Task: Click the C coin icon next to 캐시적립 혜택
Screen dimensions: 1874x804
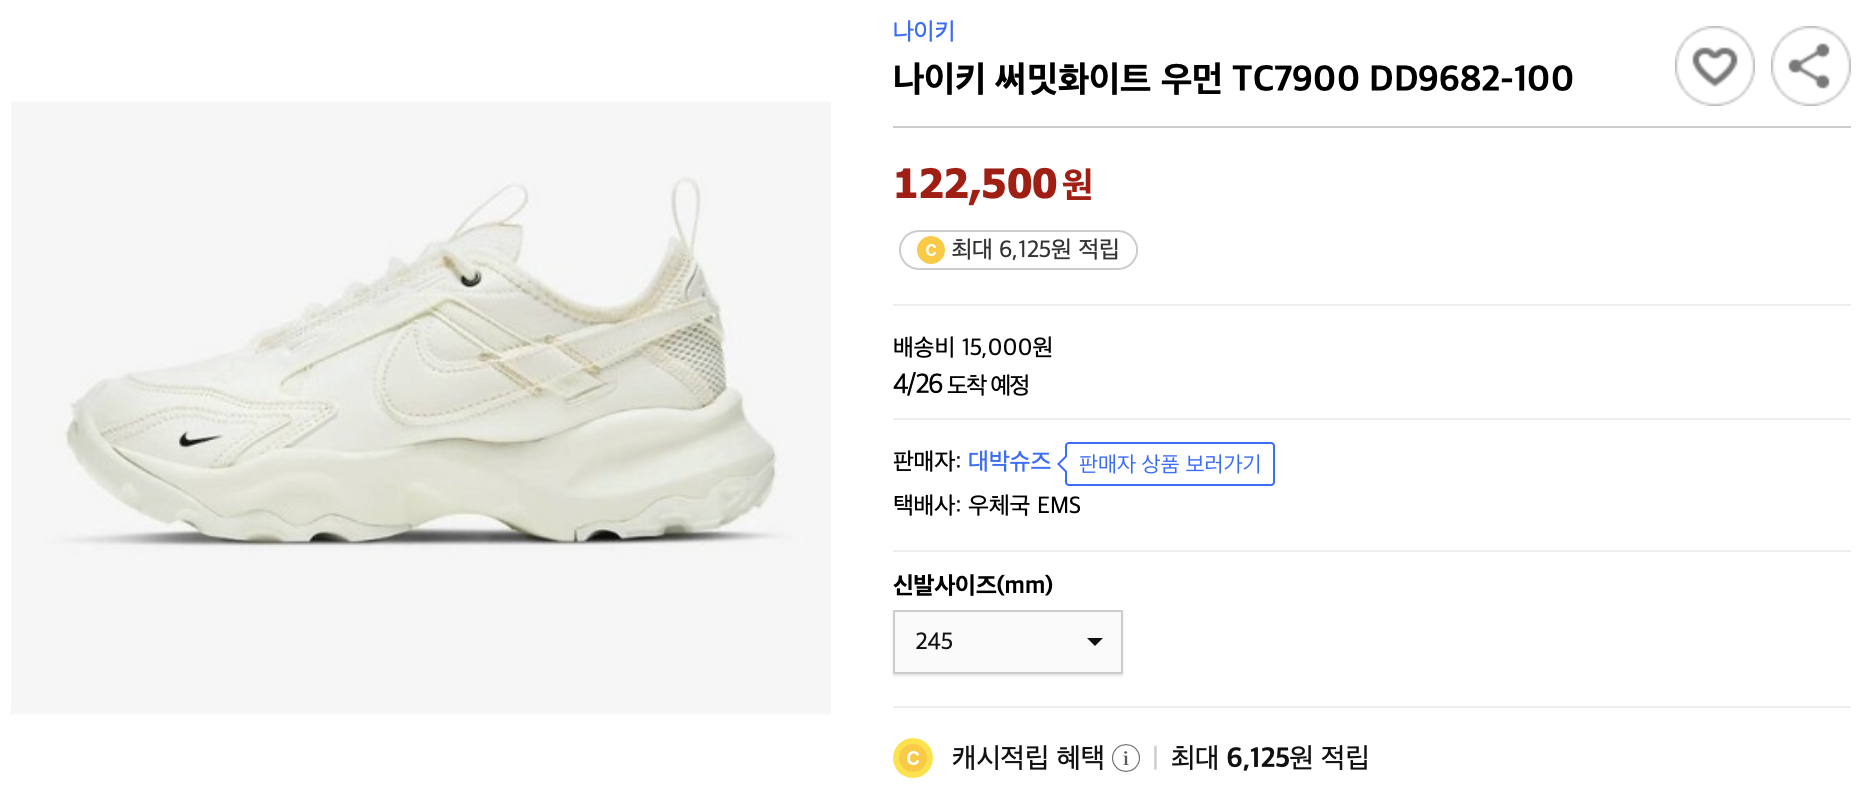Action: [911, 759]
